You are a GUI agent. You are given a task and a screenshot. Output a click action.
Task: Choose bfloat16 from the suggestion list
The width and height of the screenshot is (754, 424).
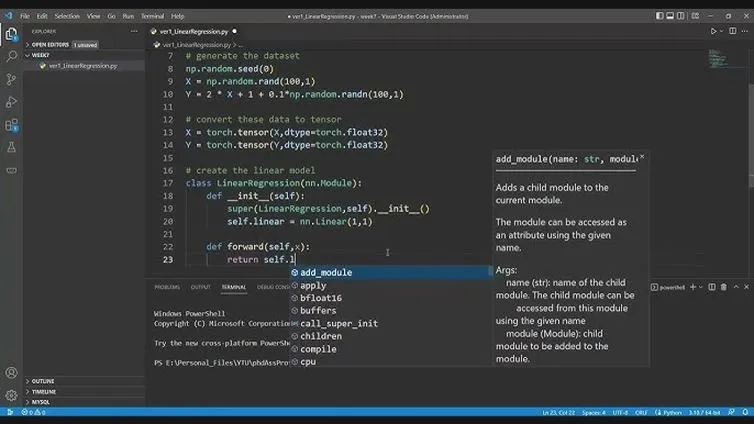click(391, 298)
